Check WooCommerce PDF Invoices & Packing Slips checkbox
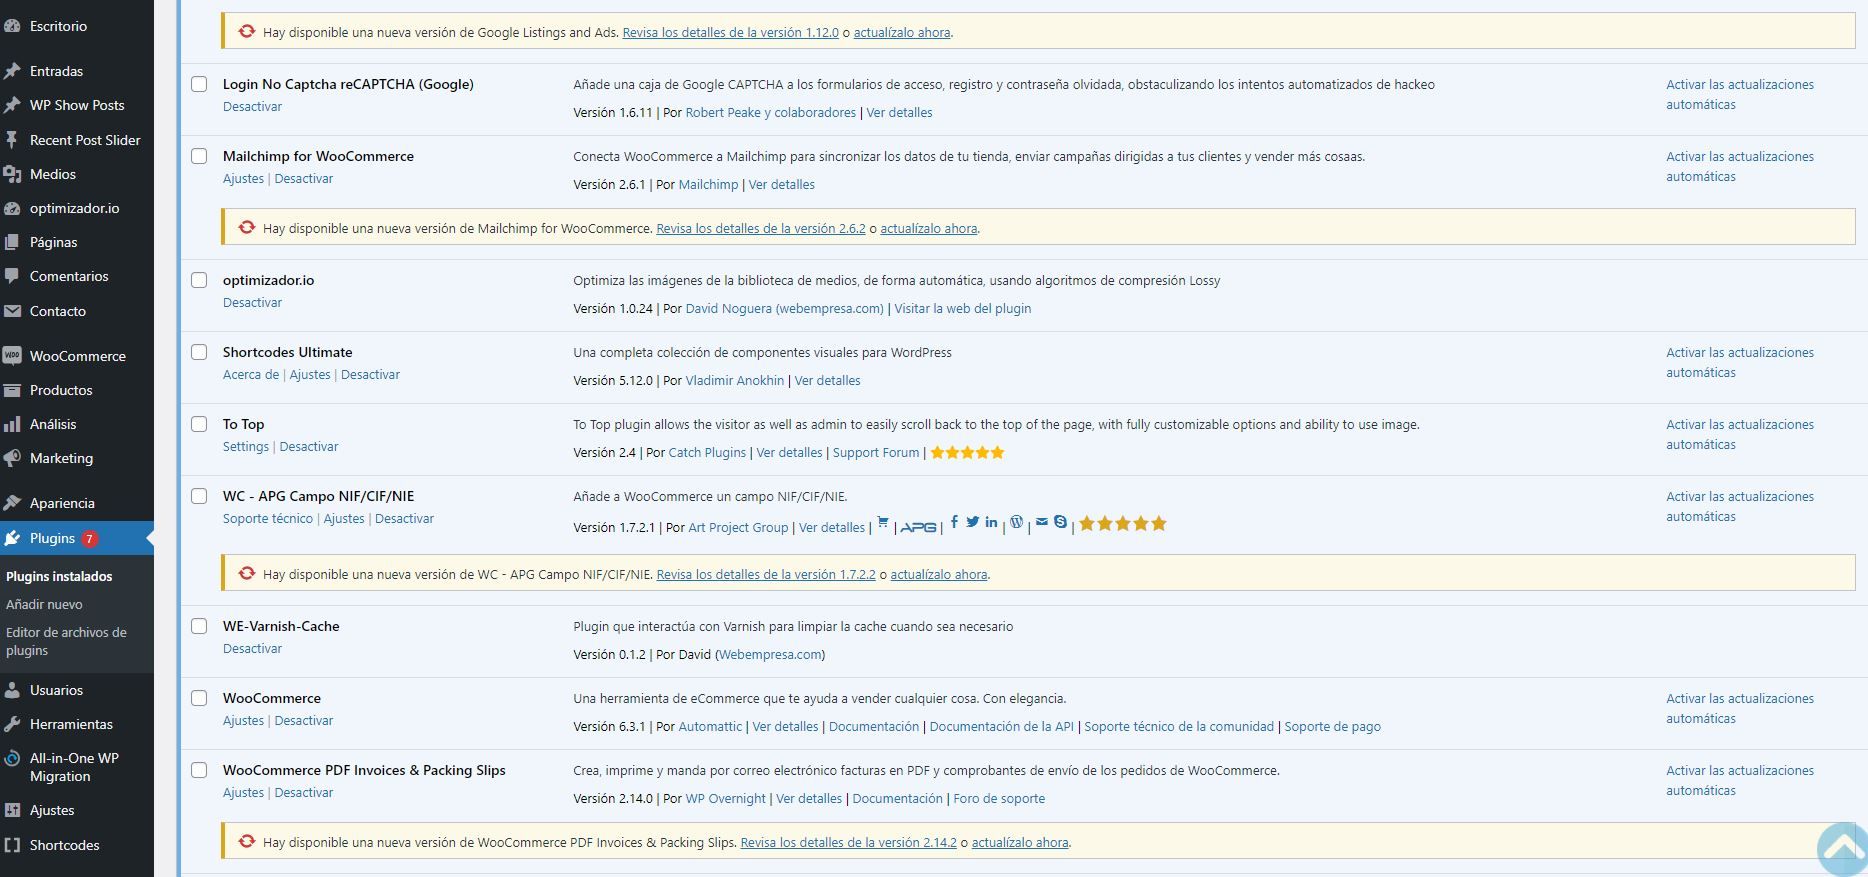This screenshot has height=877, width=1868. (x=199, y=770)
